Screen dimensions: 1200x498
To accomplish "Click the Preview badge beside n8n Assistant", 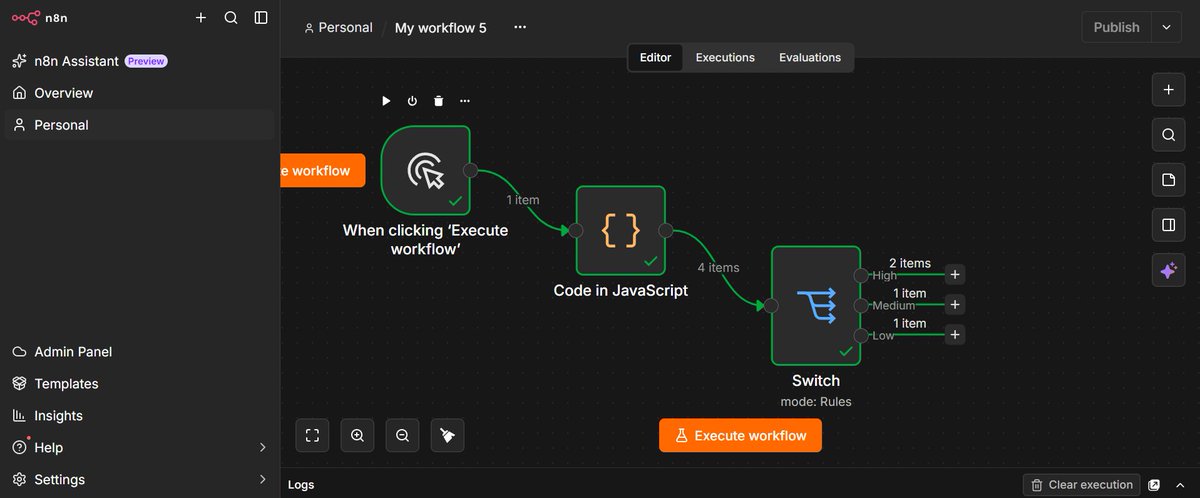I will [146, 61].
